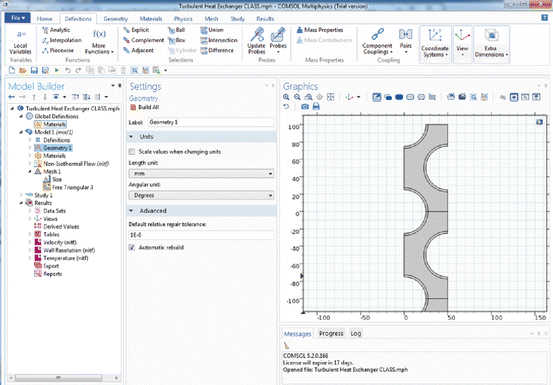
Task: Click Zoom Extents icon in Graphics toolbar
Action: [x=330, y=97]
